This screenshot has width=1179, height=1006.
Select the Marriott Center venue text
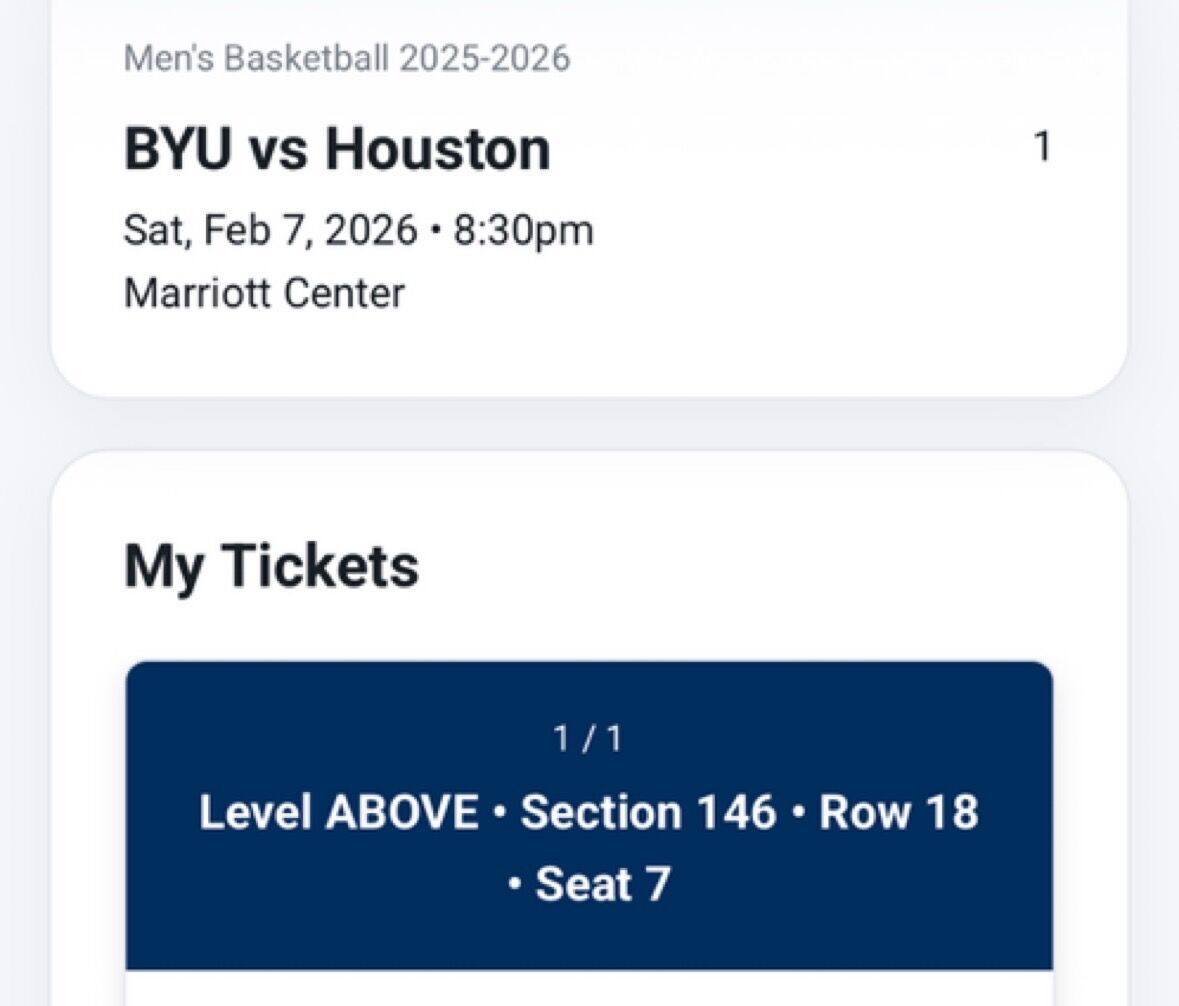tap(263, 292)
